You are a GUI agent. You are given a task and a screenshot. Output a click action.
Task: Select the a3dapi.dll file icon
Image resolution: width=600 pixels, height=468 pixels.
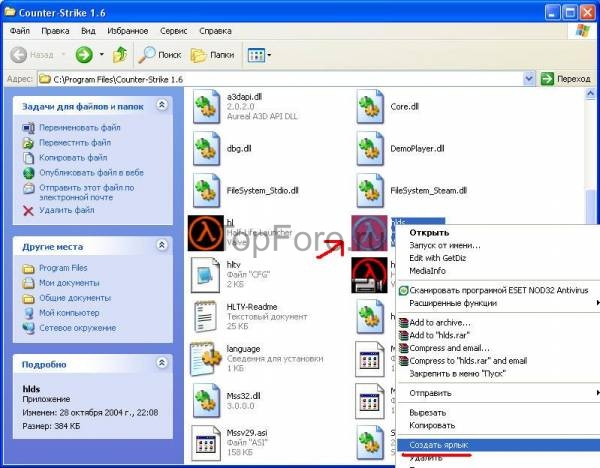pos(207,106)
